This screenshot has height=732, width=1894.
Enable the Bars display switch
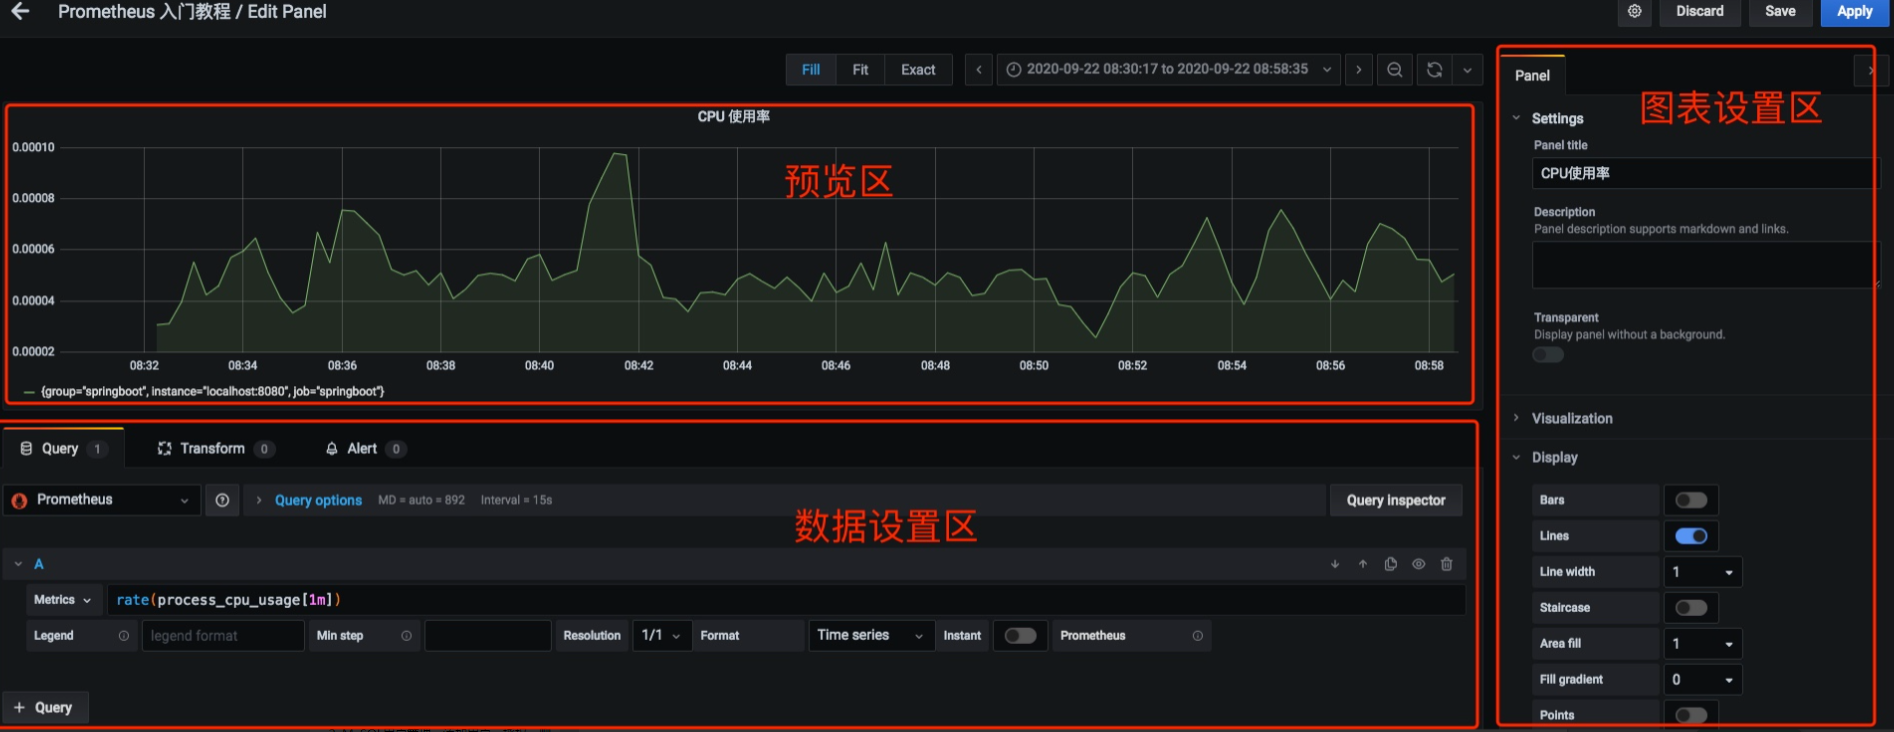click(x=1691, y=500)
